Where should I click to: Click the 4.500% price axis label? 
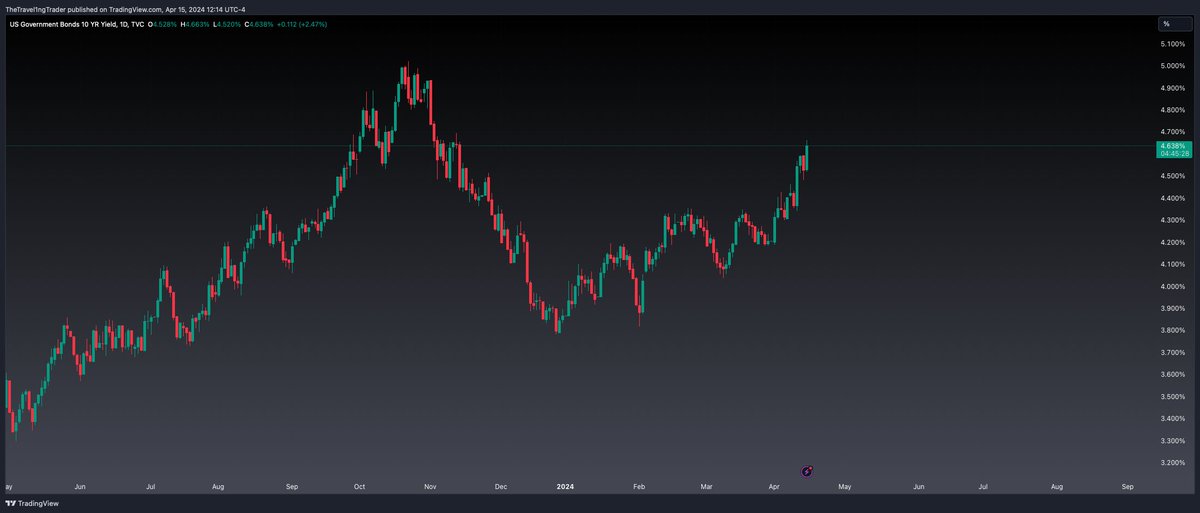[1174, 176]
